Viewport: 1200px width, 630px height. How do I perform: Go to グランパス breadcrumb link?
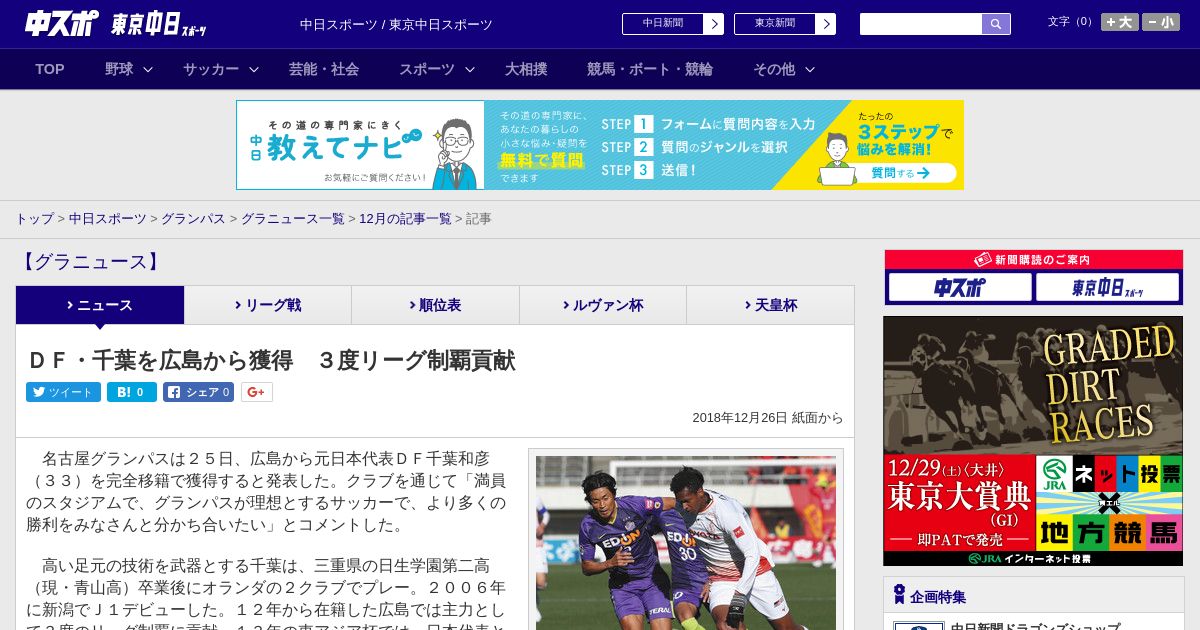tap(193, 219)
